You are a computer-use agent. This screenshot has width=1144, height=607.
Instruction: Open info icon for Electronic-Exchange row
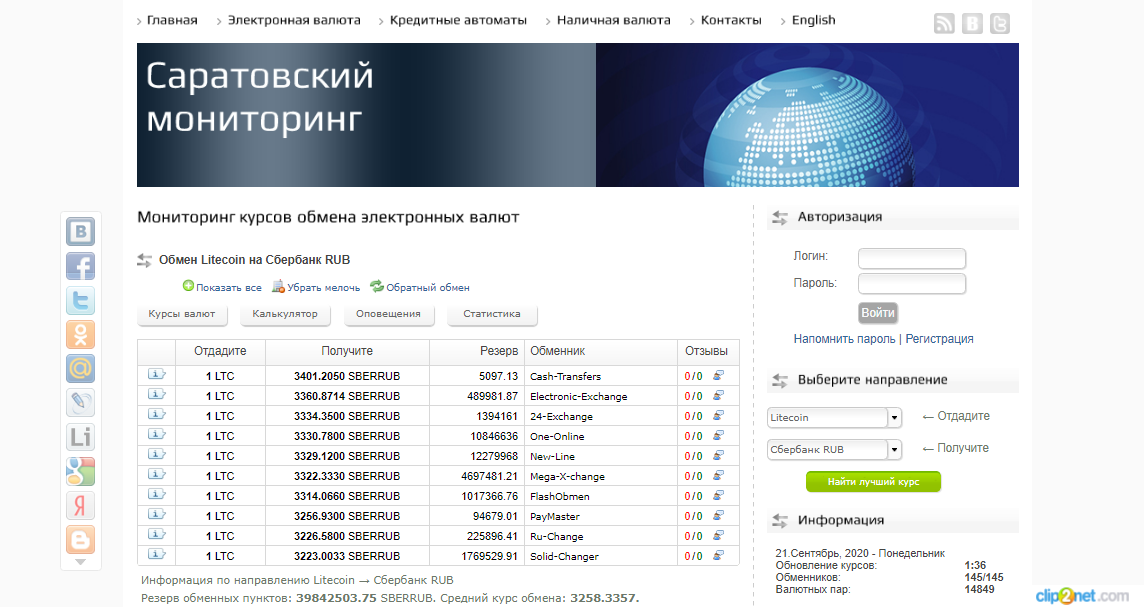coord(156,394)
